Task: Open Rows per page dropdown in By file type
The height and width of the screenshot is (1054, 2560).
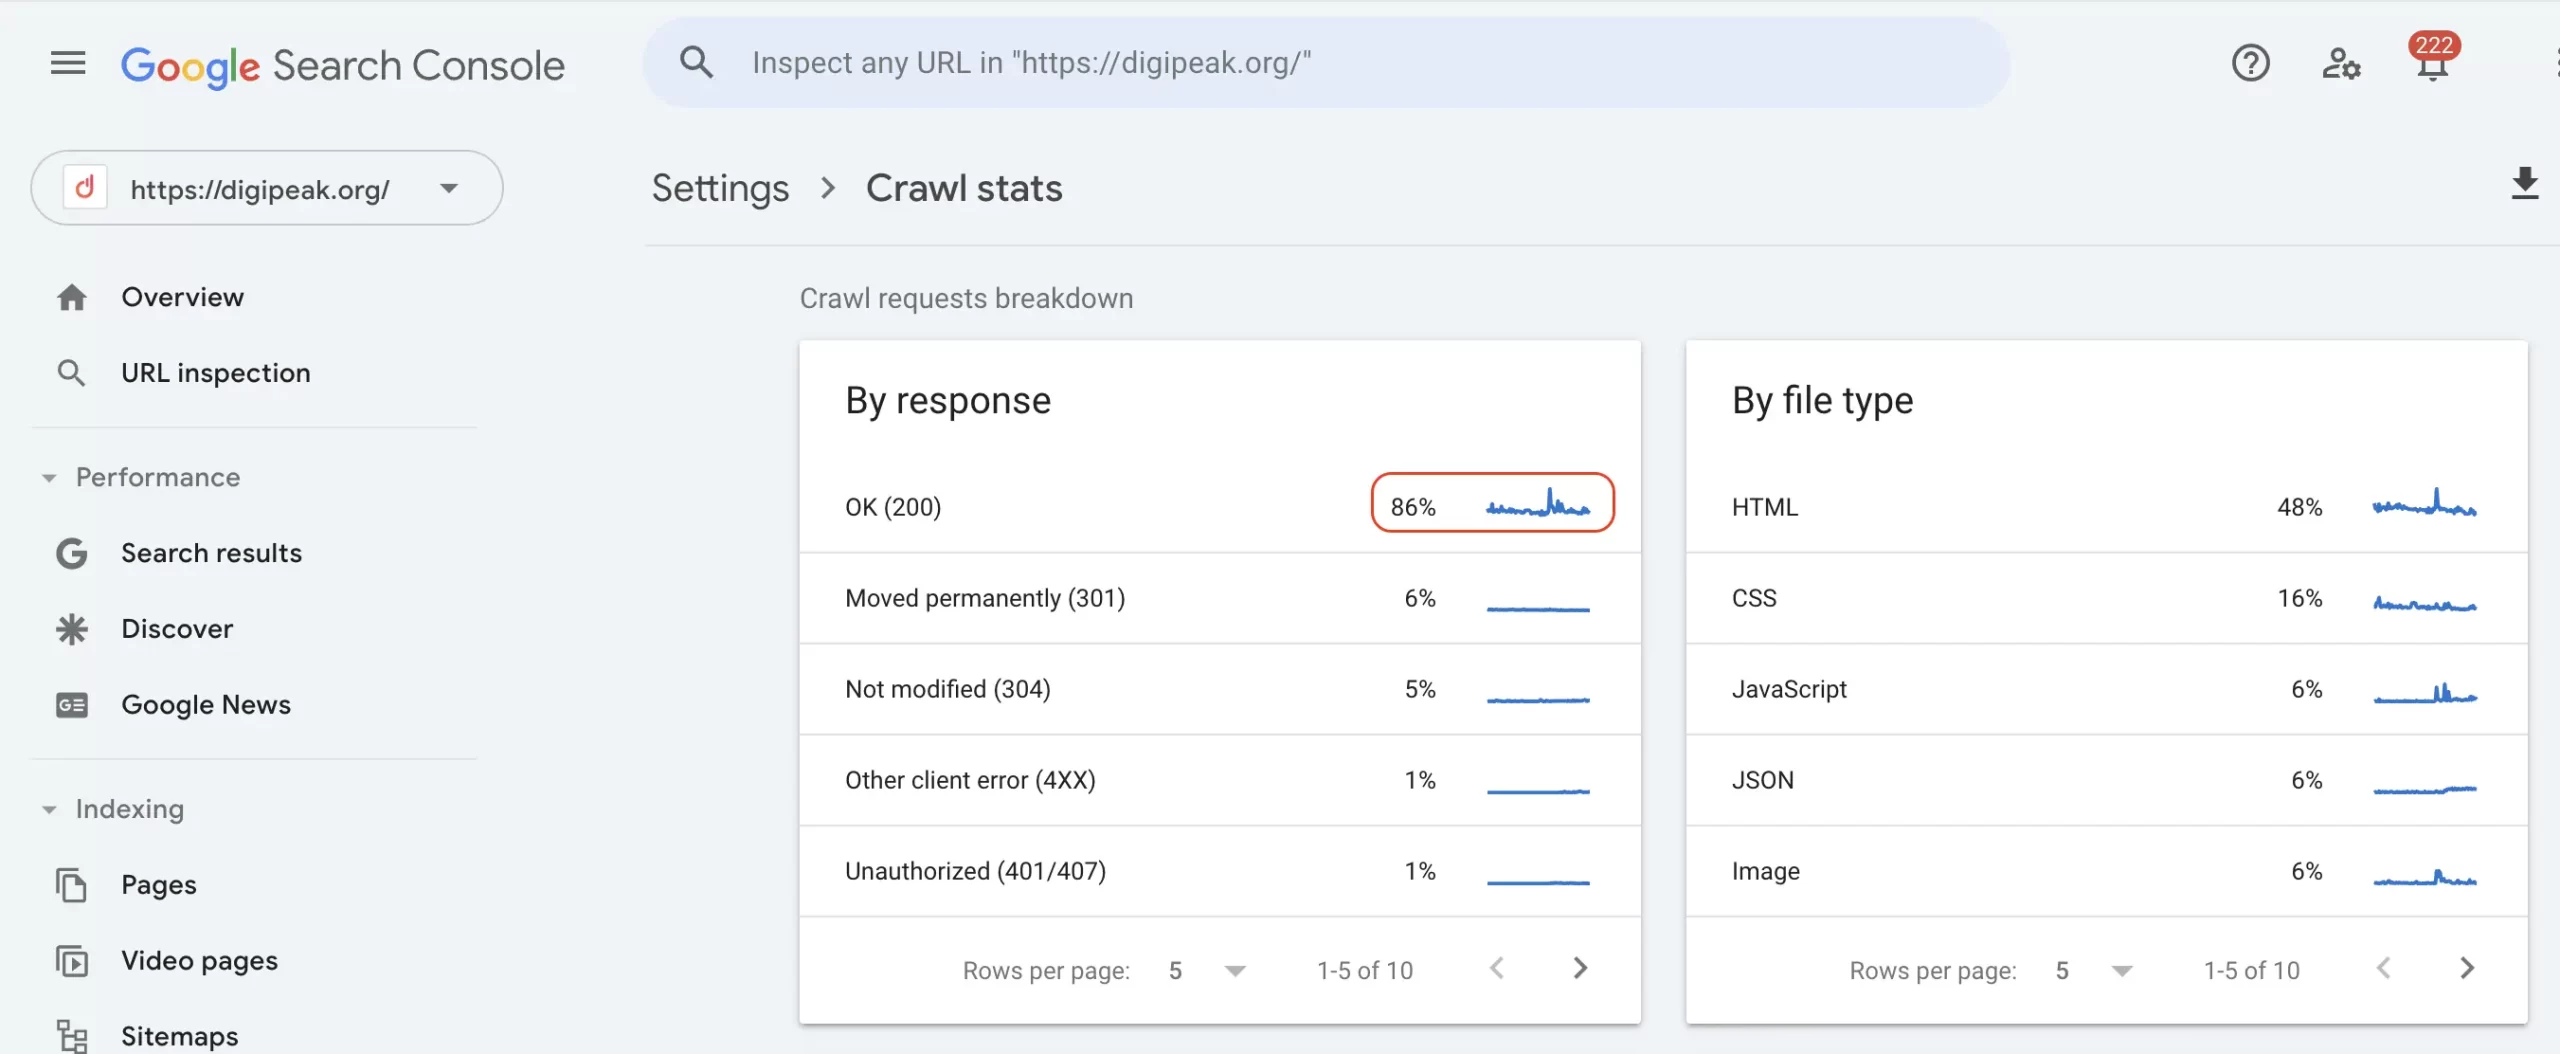Action: click(x=2093, y=970)
